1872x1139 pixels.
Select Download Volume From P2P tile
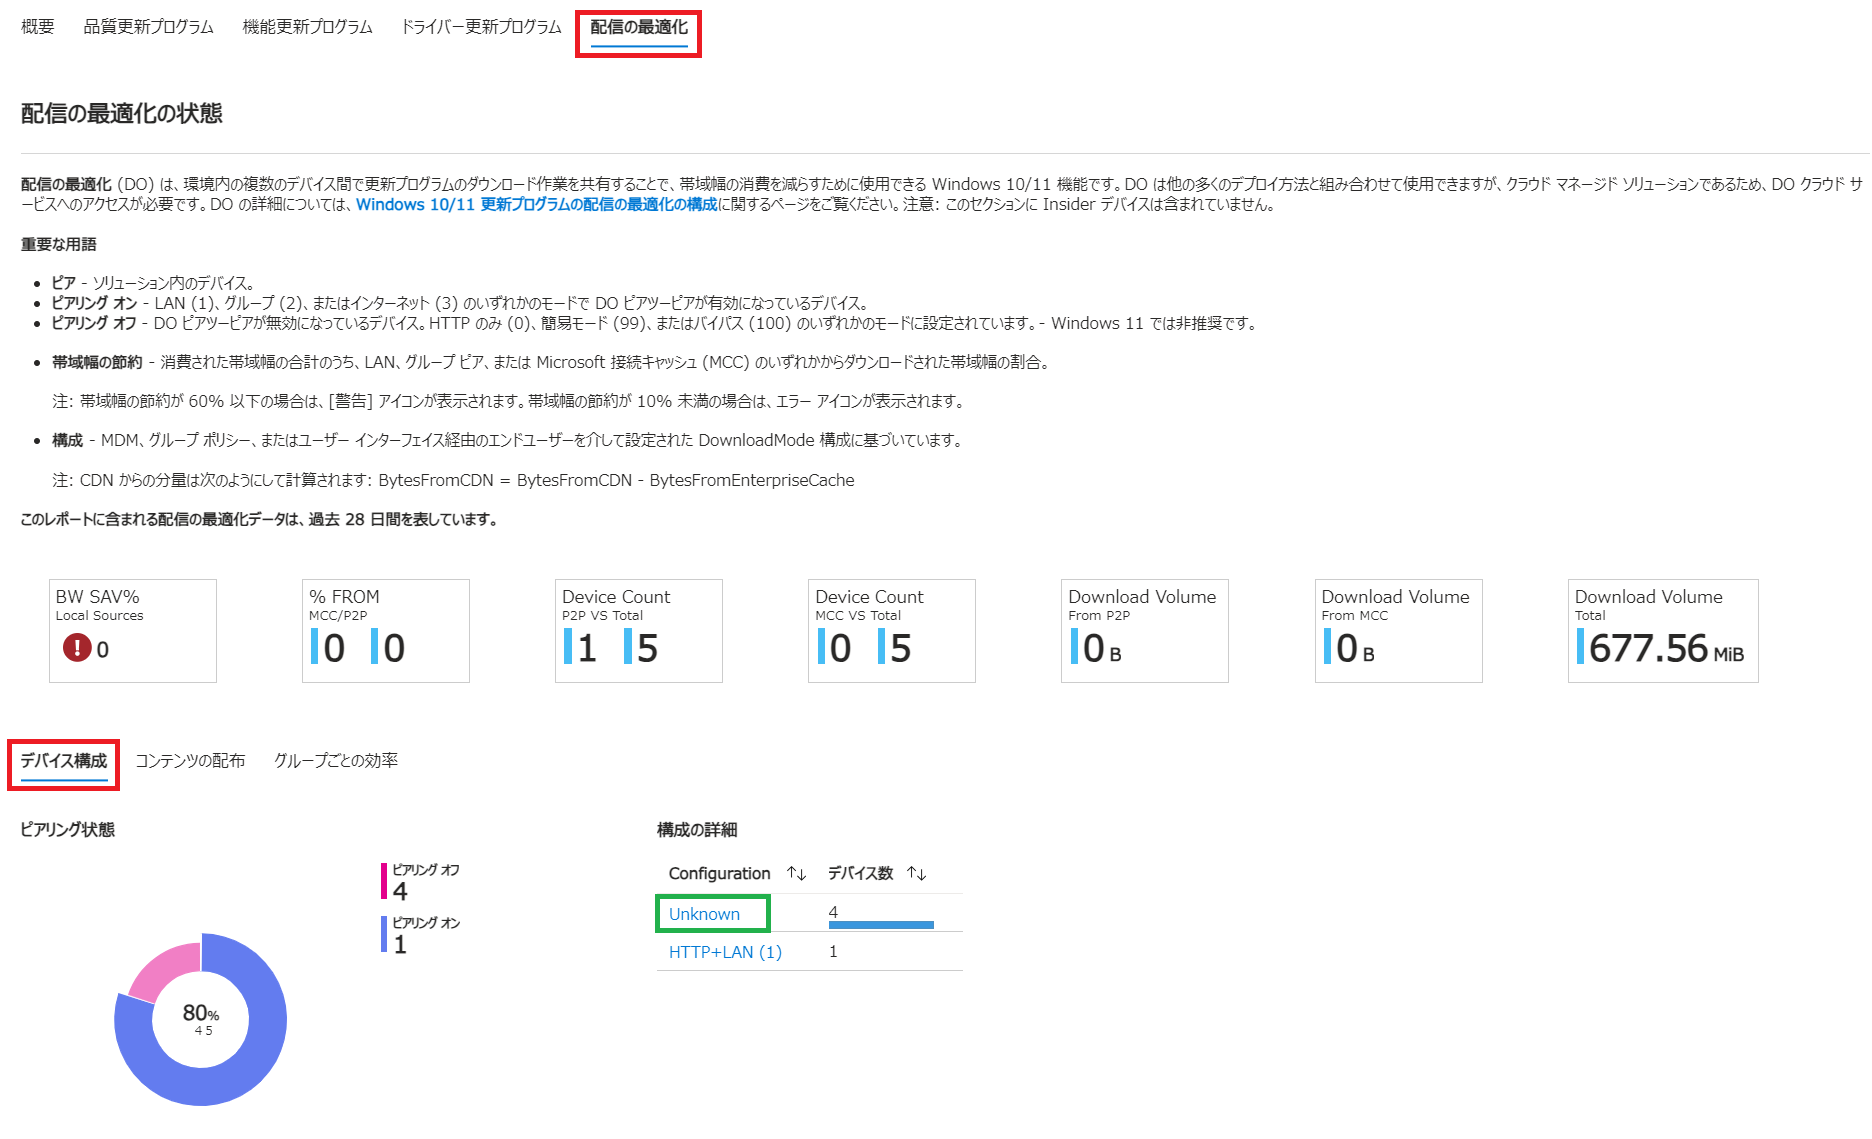point(1145,631)
